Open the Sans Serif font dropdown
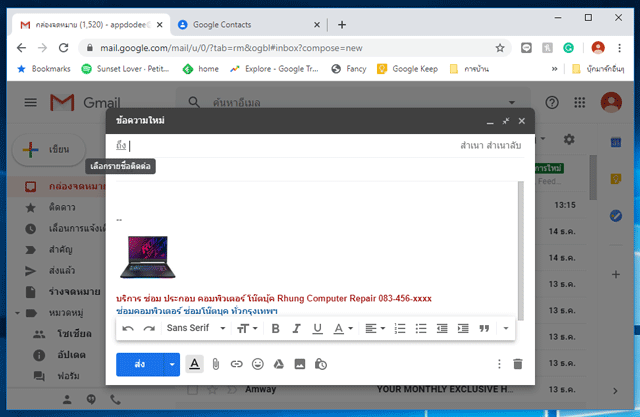 point(196,328)
